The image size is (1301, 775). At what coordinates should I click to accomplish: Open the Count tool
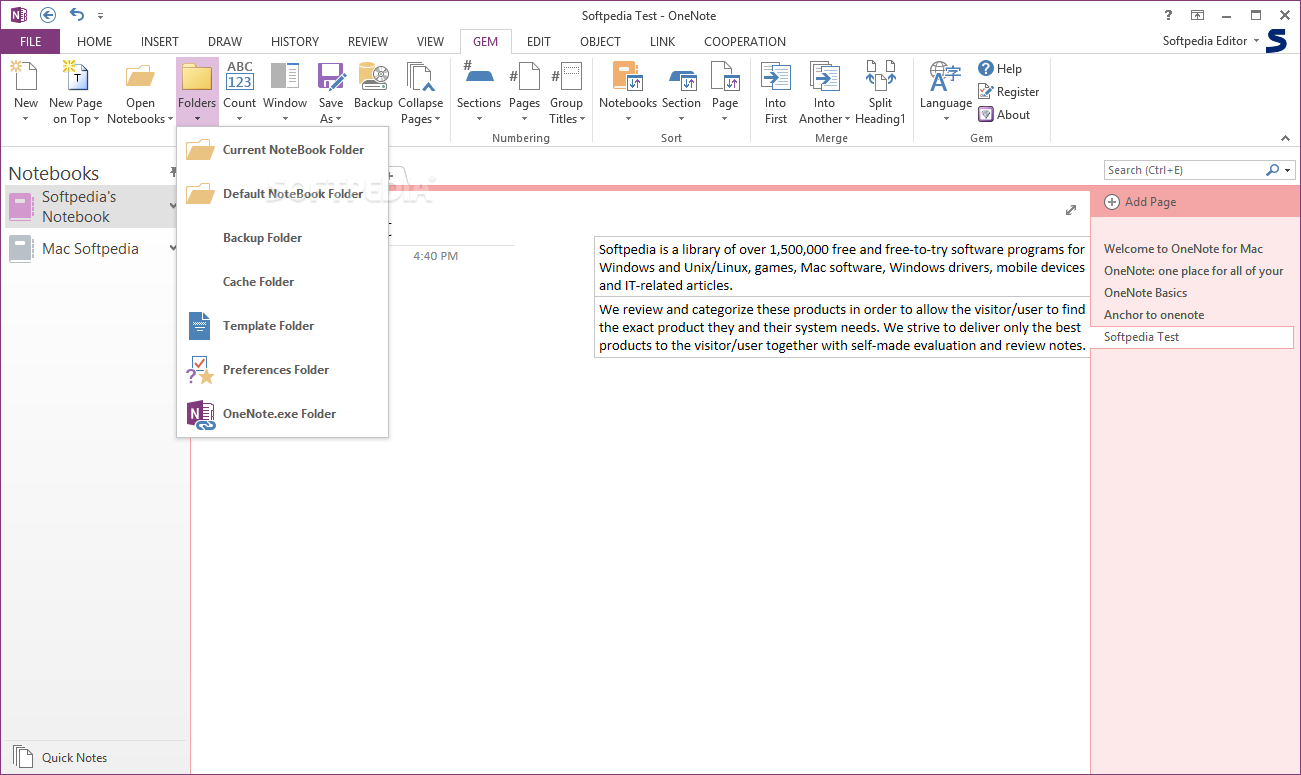(240, 91)
